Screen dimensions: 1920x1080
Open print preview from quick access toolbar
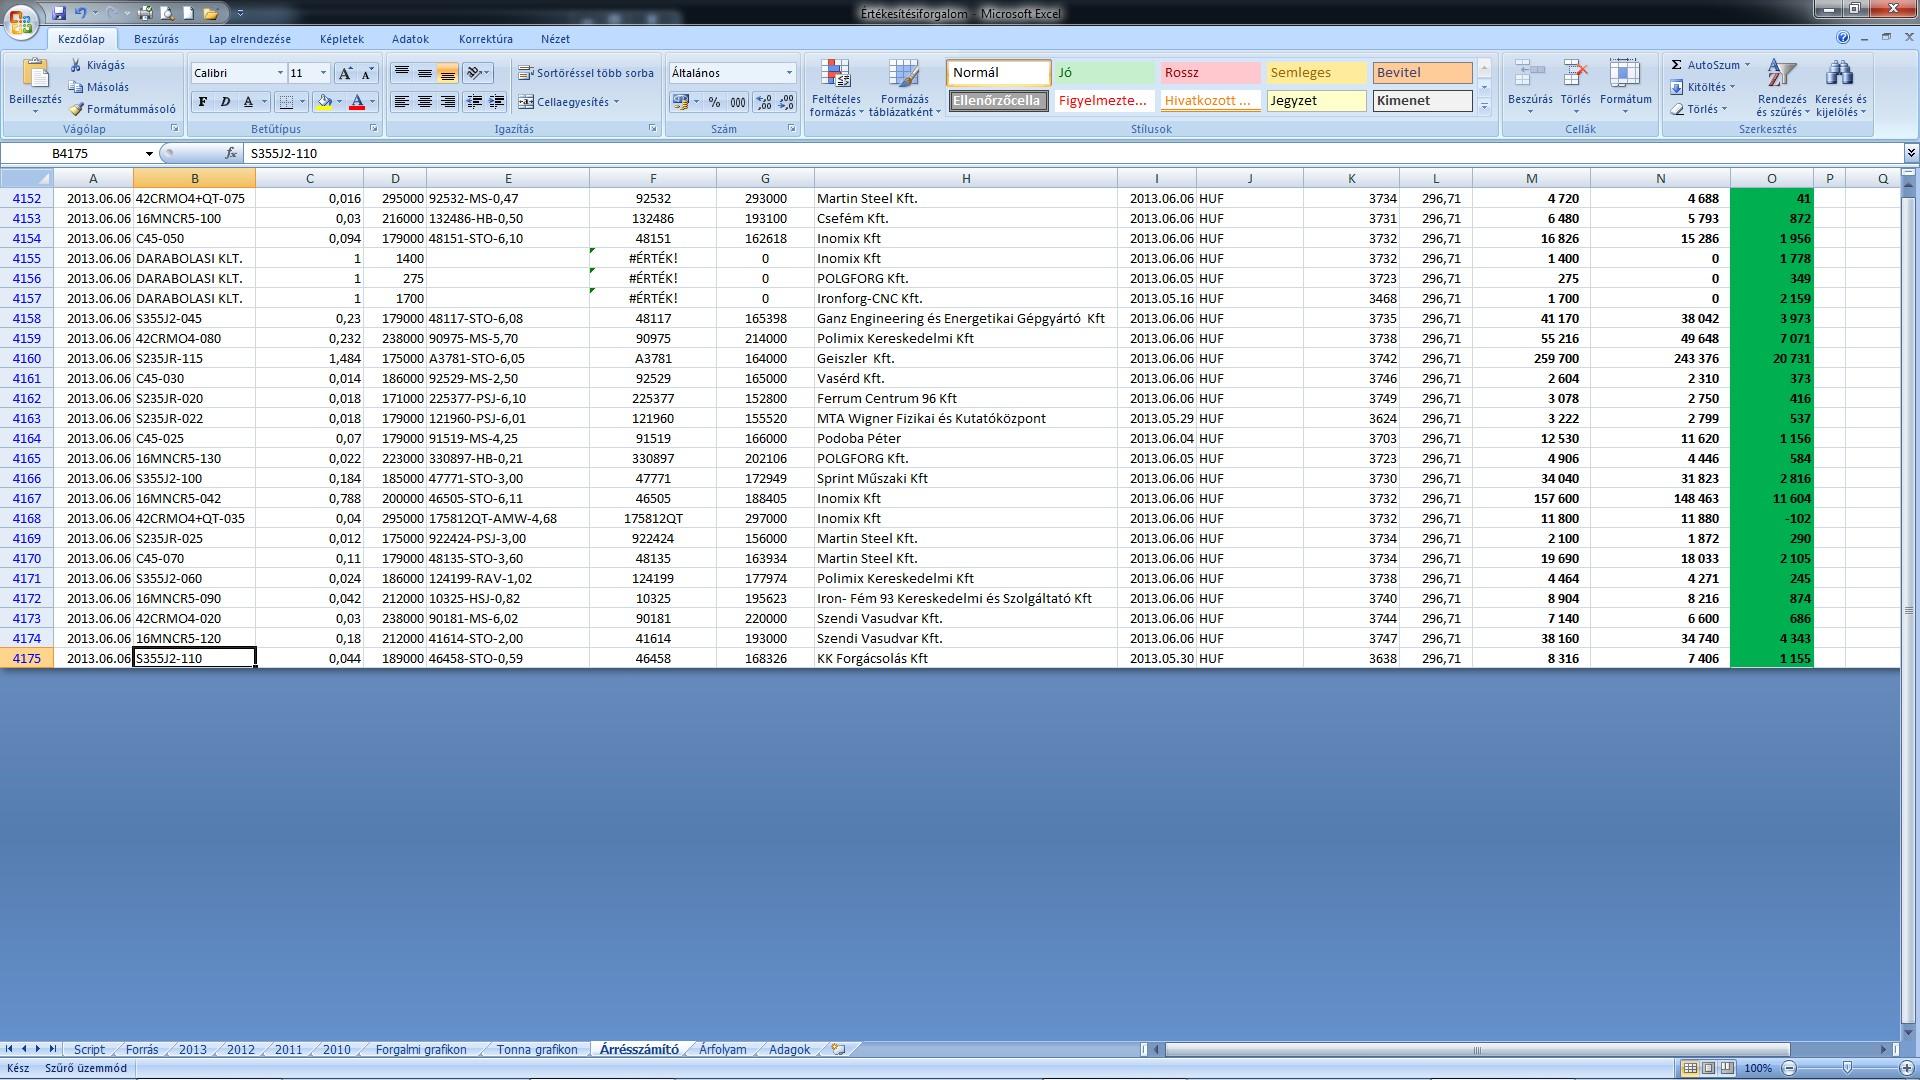pyautogui.click(x=167, y=13)
